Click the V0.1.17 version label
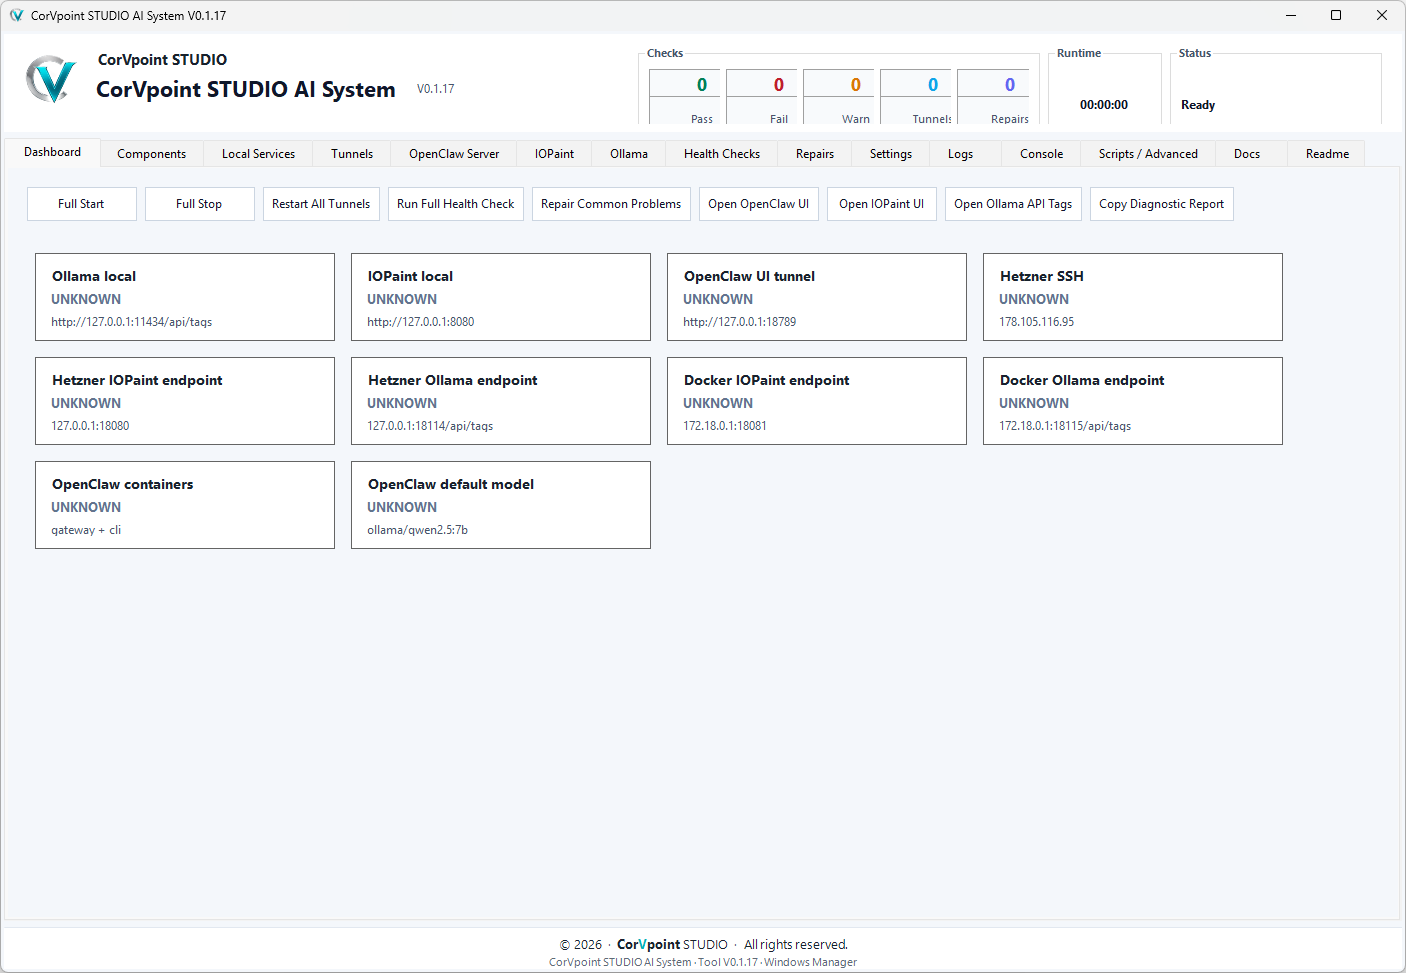 point(436,89)
